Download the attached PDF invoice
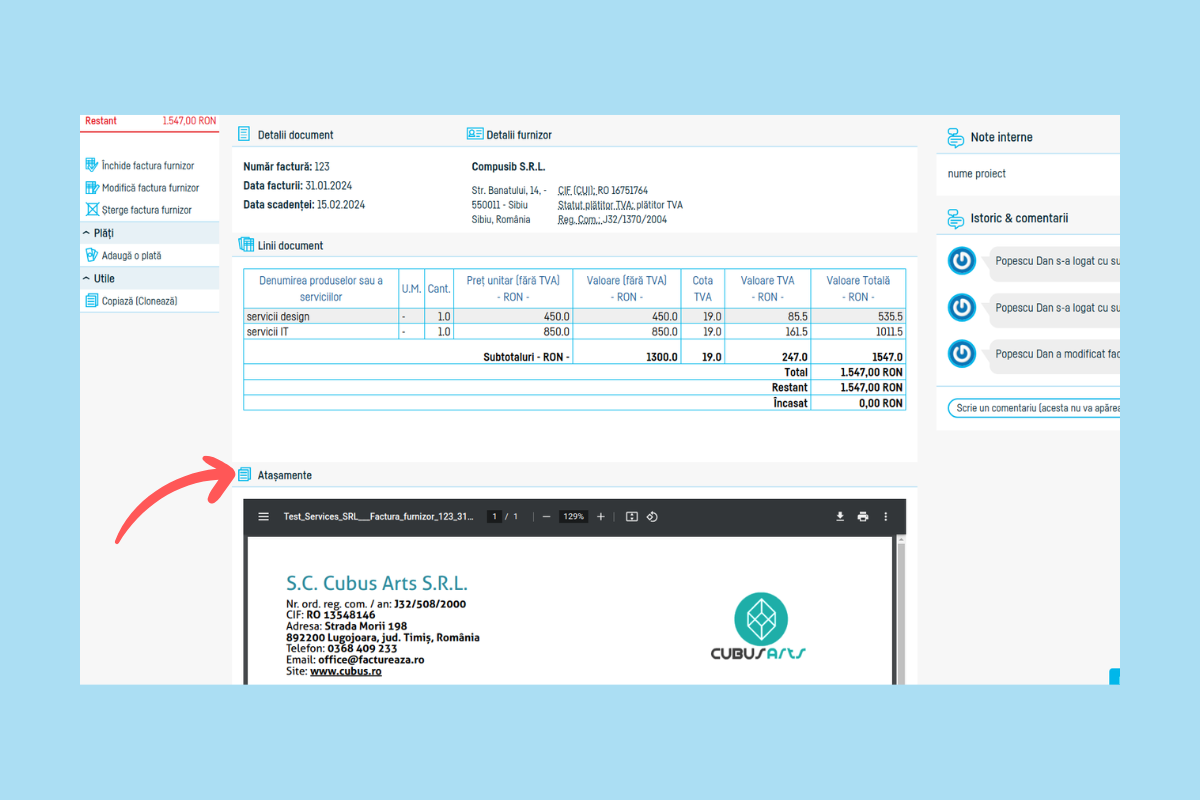The image size is (1200, 800). pyautogui.click(x=840, y=517)
